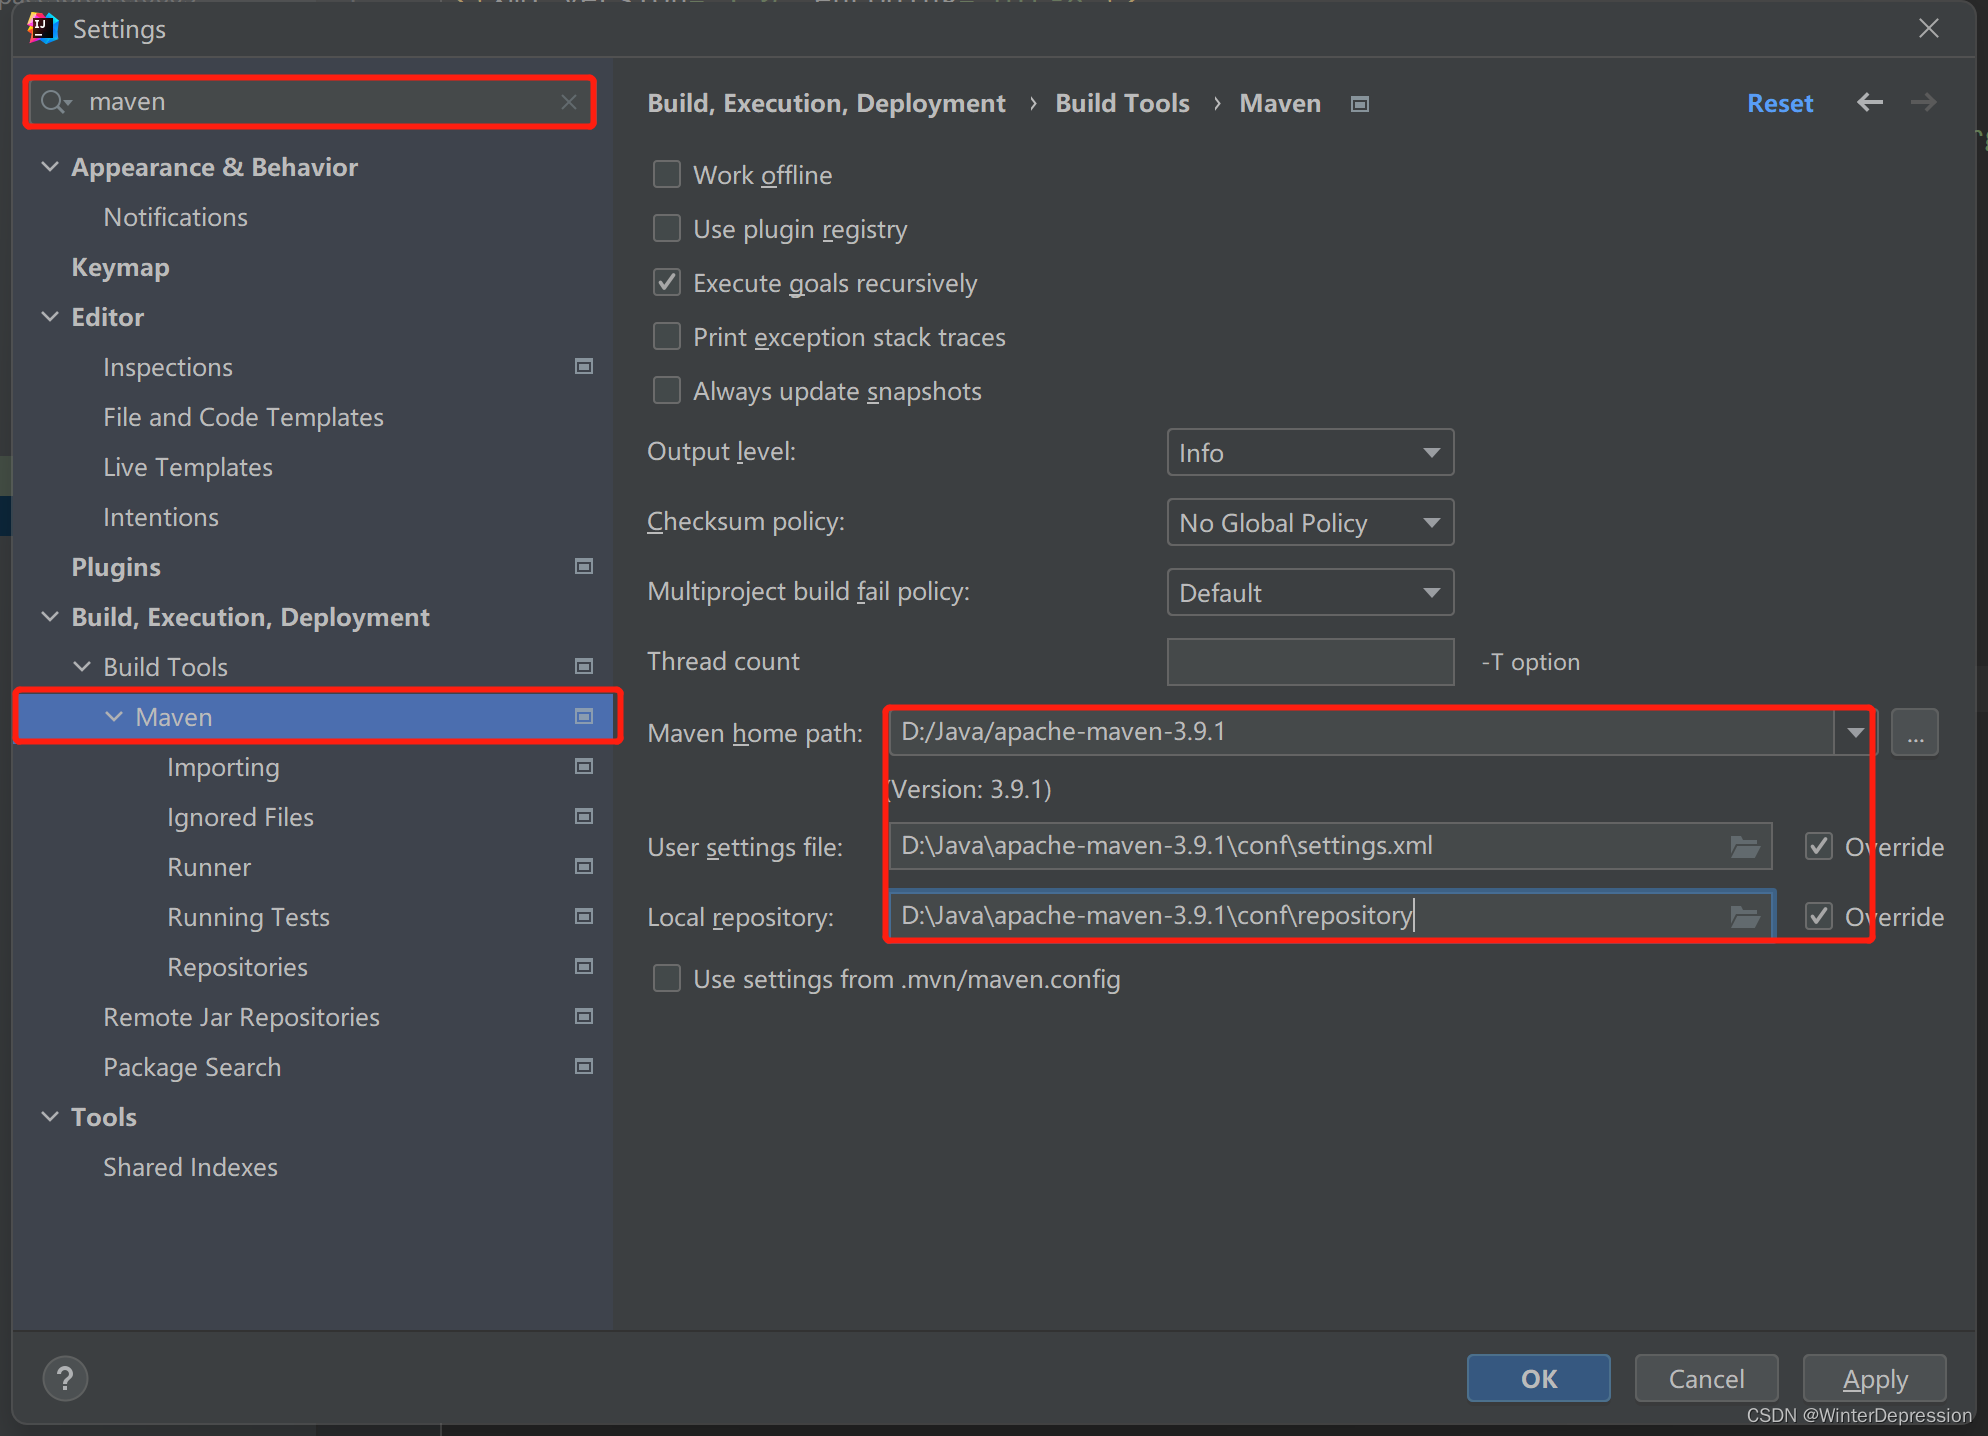Click the Apply button

coord(1875,1379)
